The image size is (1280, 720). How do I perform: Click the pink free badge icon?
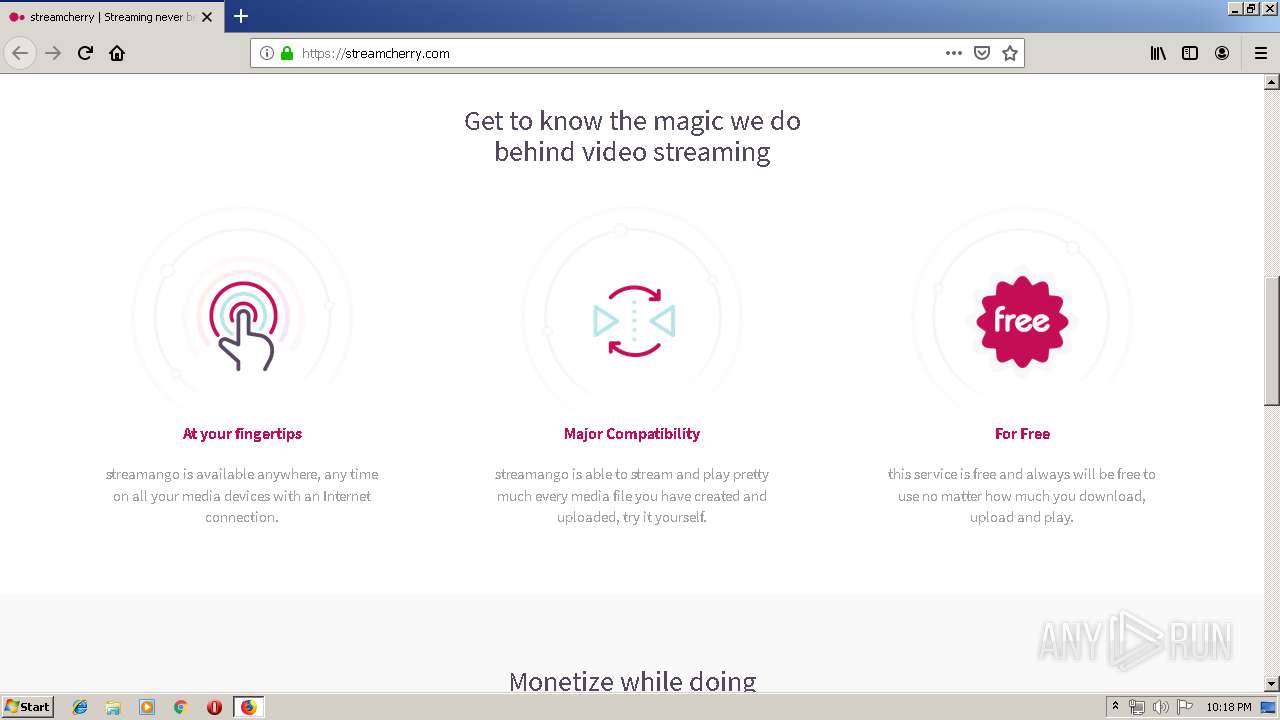tap(1022, 321)
